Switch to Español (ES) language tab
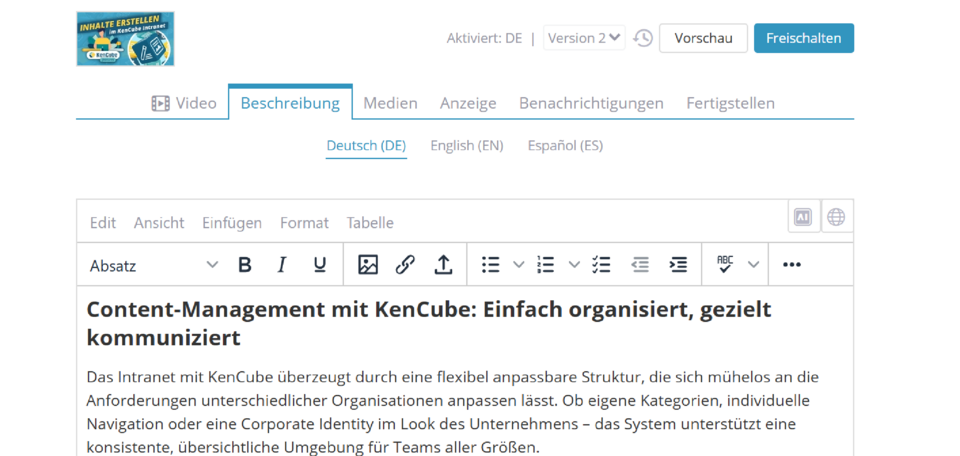Image resolution: width=960 pixels, height=456 pixels. coord(565,146)
